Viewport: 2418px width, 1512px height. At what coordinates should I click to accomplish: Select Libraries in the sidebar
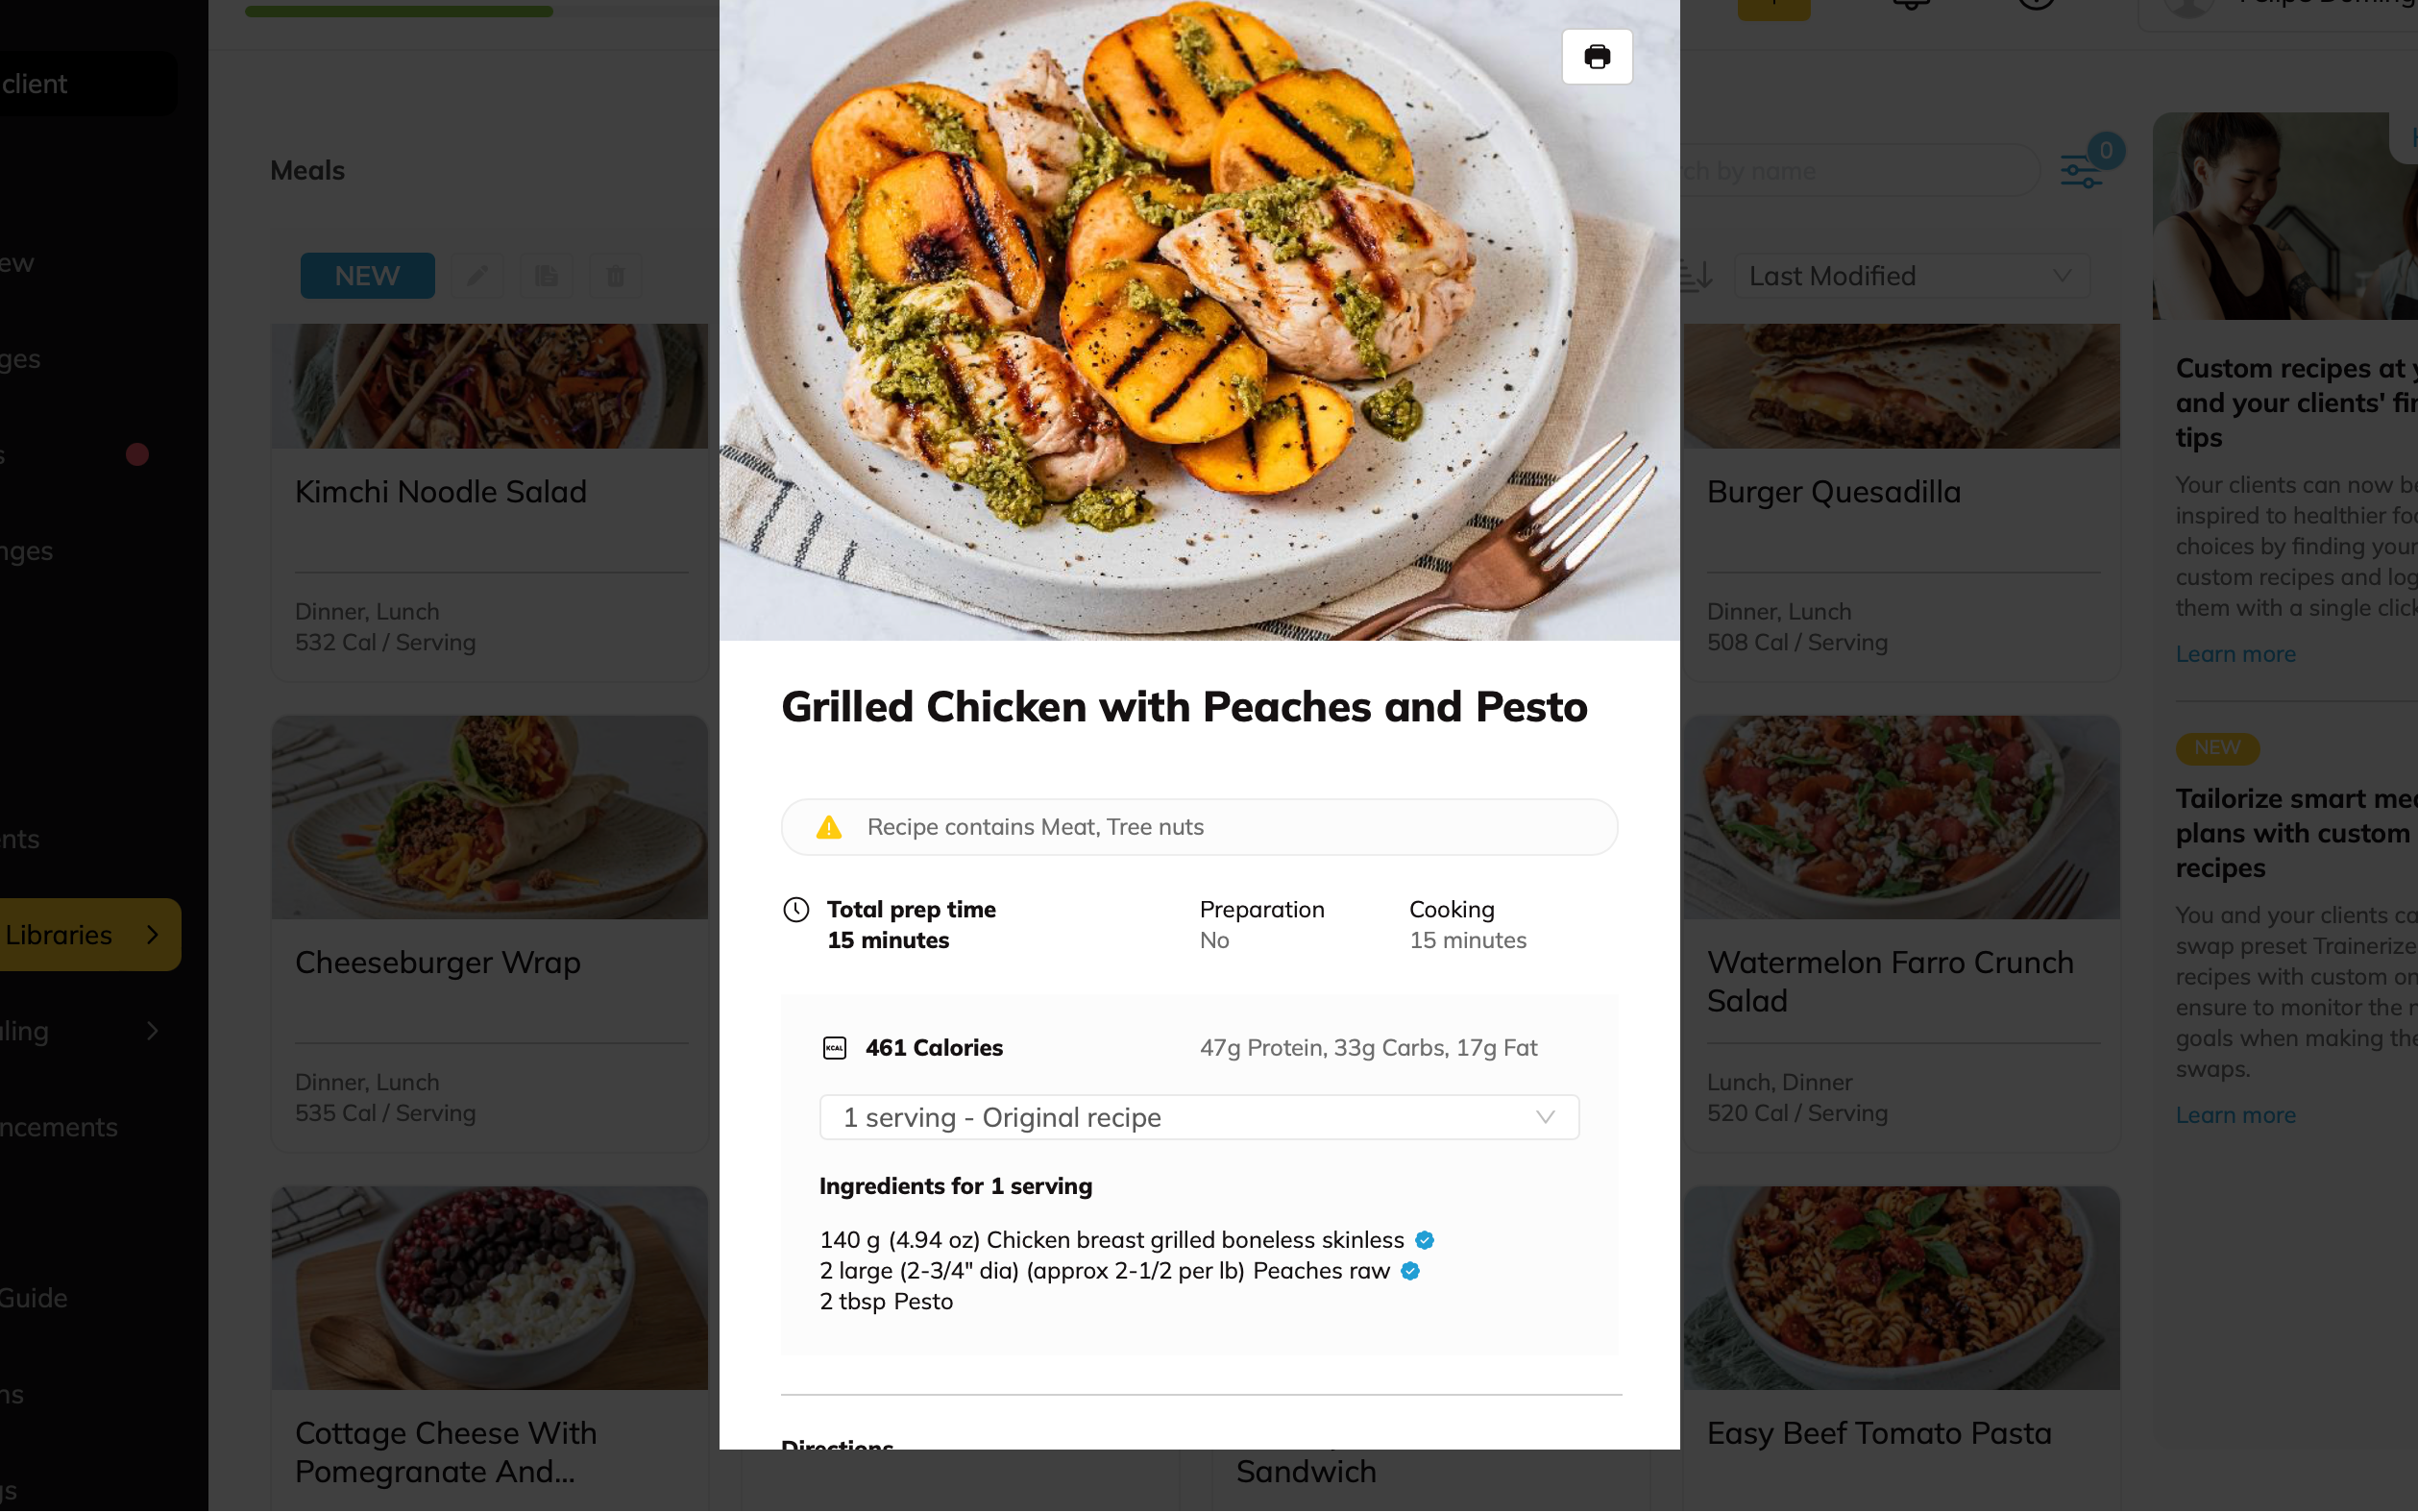pos(60,935)
